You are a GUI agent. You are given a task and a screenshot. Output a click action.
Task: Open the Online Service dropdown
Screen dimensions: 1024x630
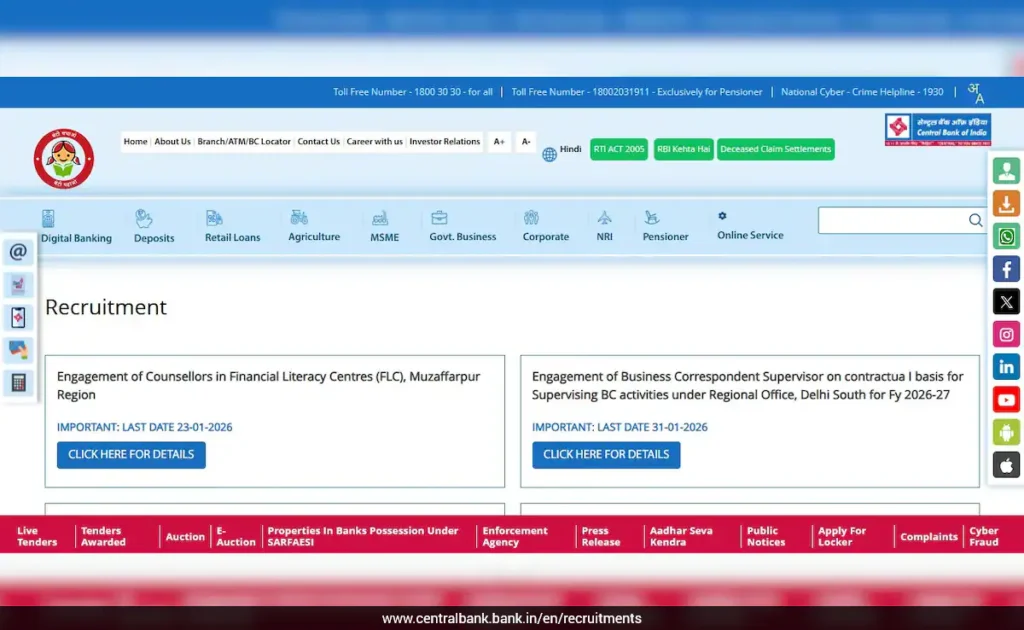coord(750,227)
